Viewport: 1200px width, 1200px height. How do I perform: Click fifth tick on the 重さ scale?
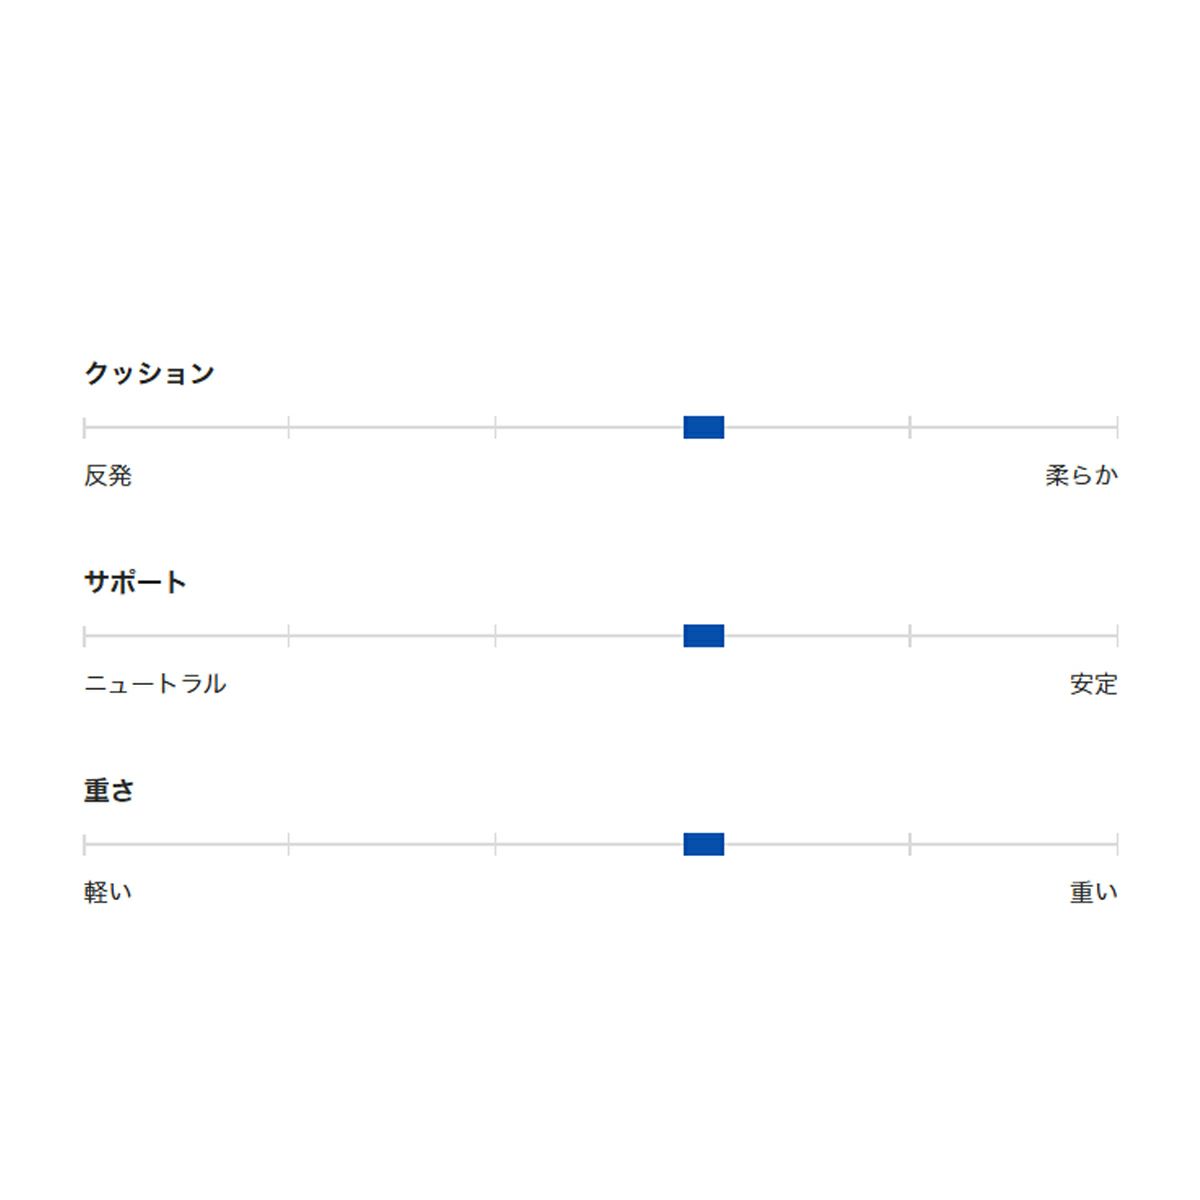[x=910, y=844]
